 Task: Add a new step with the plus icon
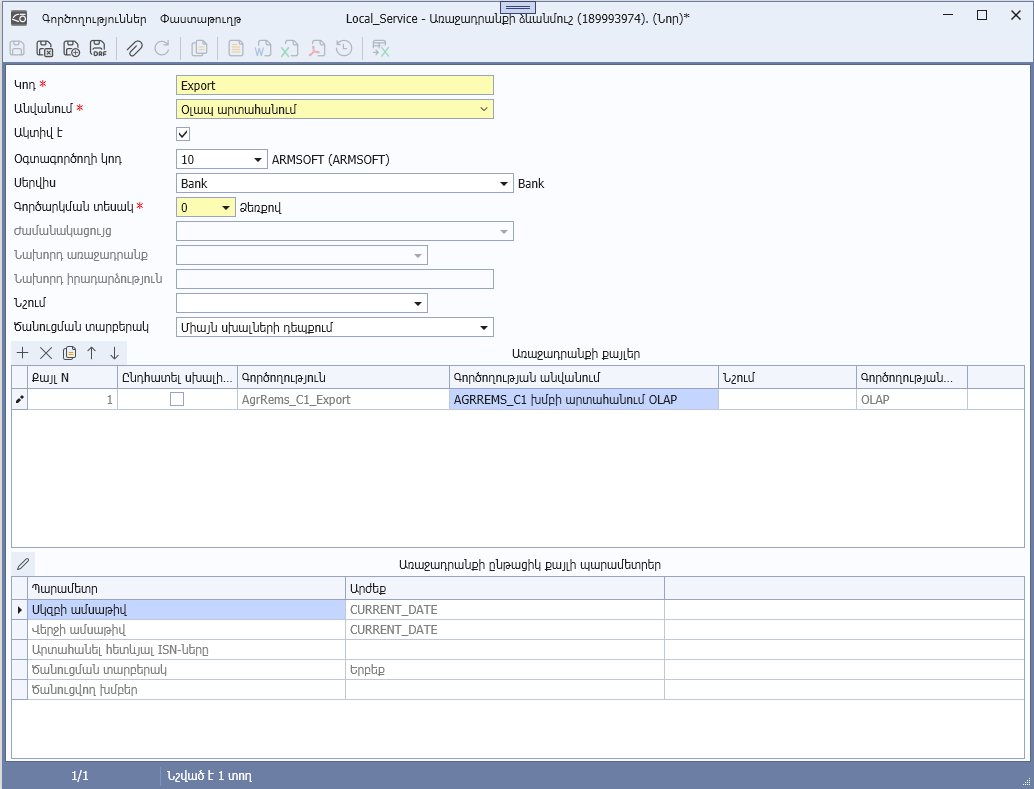(x=23, y=353)
